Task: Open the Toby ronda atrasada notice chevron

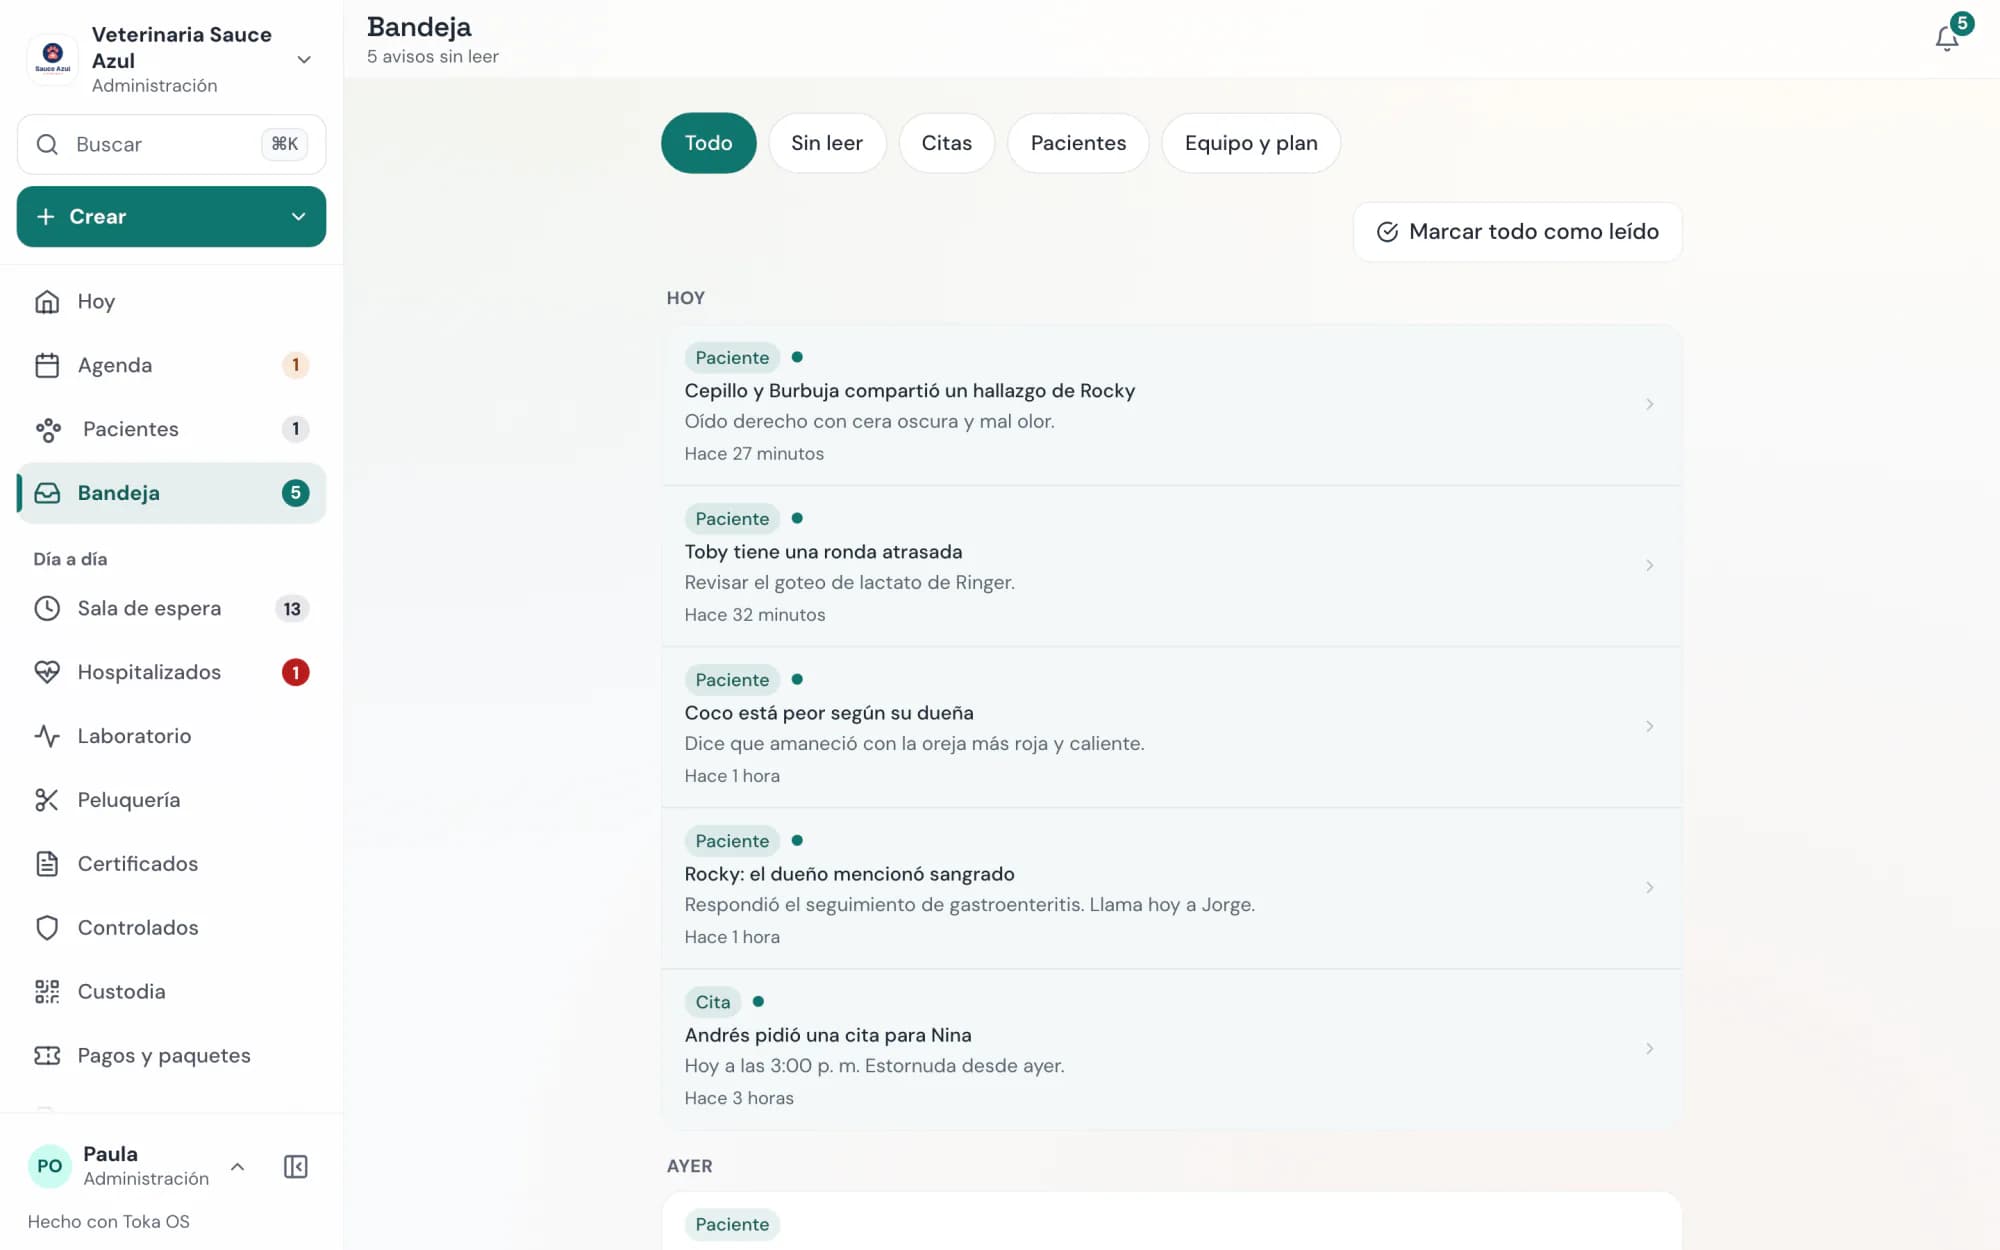Action: point(1649,566)
